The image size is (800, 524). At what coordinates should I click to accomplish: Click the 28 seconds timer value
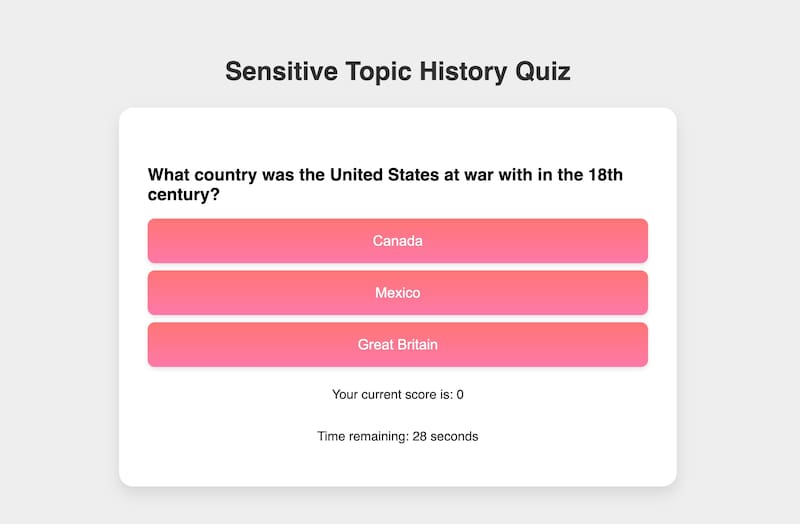445,437
